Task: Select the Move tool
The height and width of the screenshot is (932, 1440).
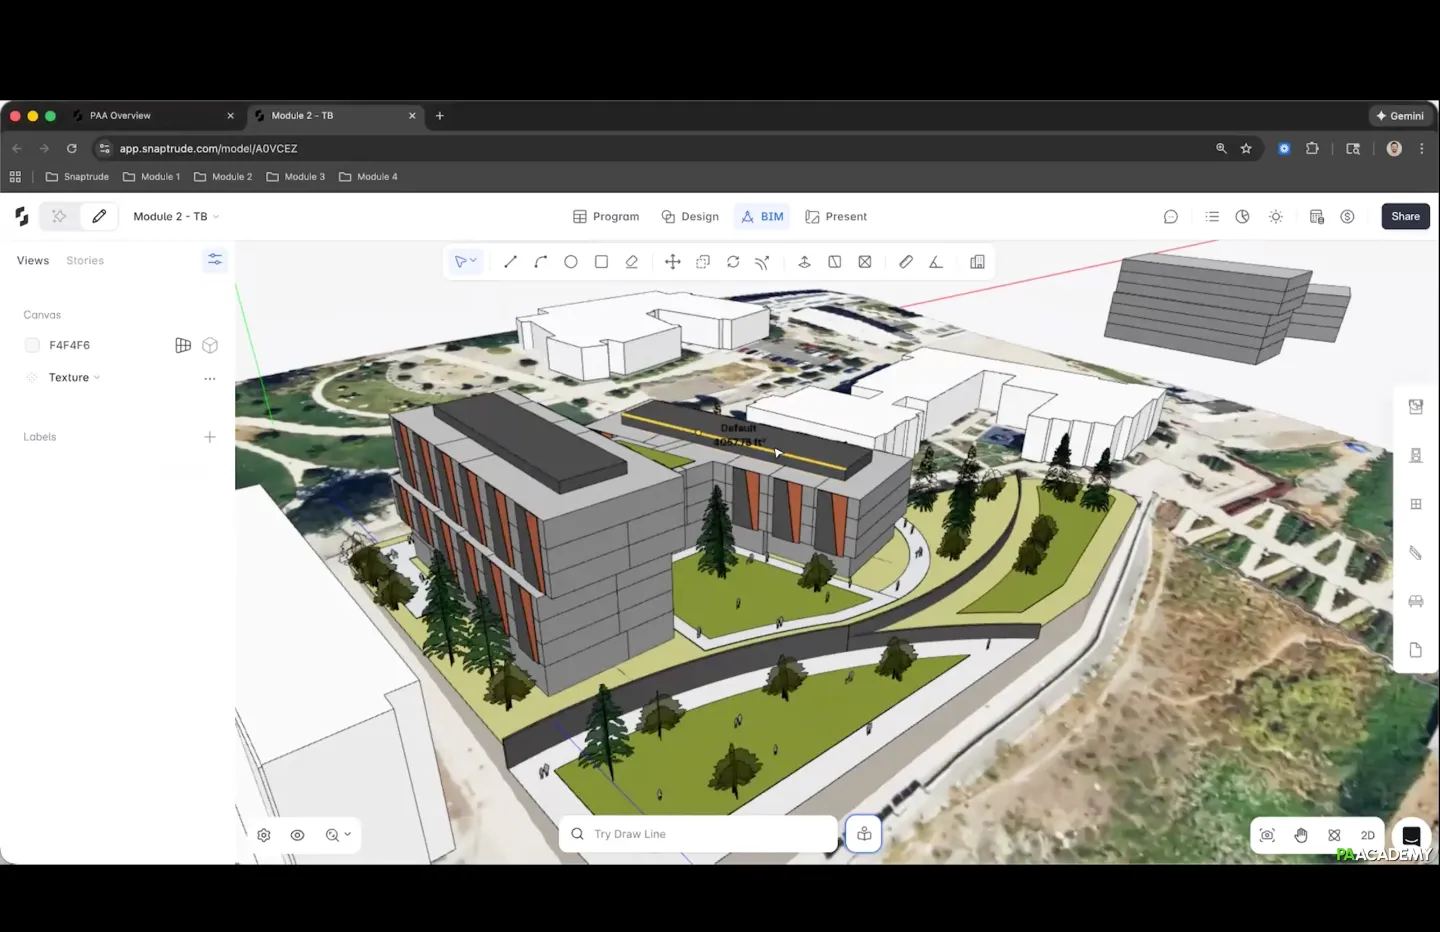Action: point(673,262)
